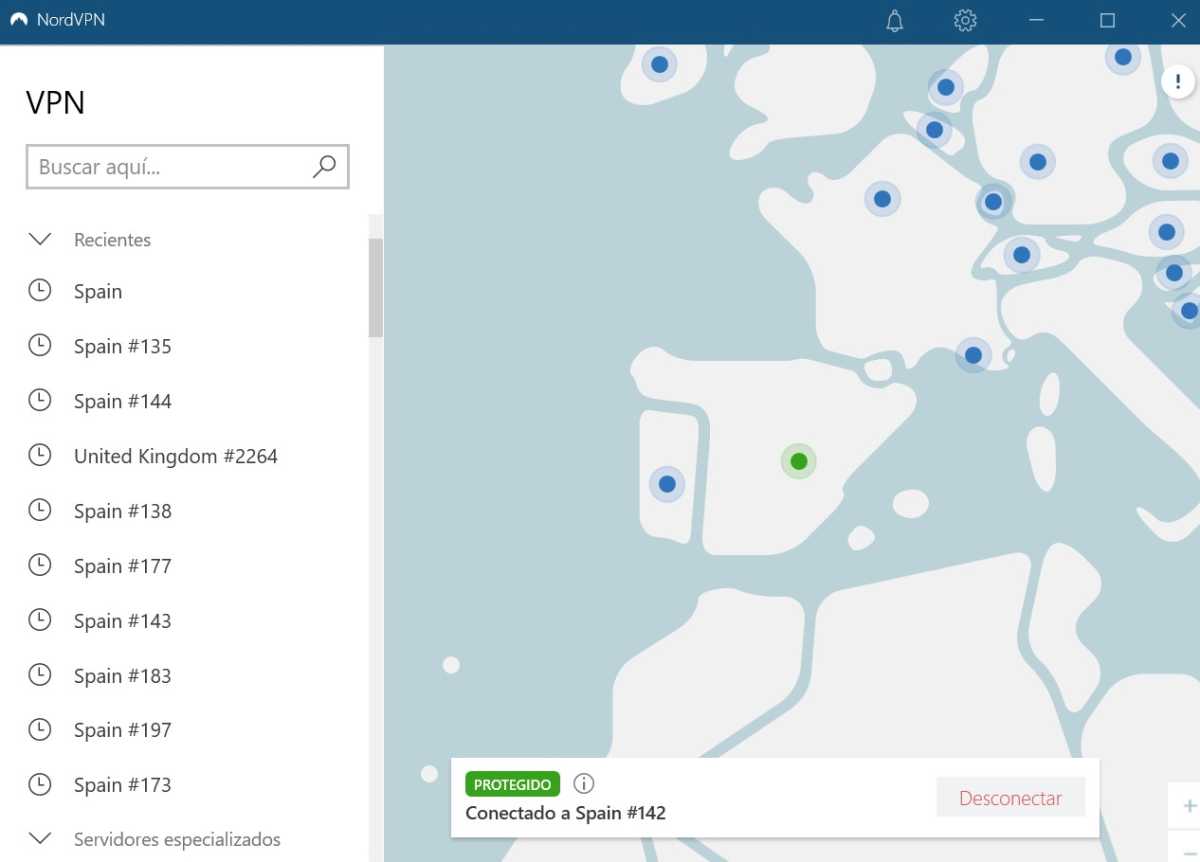Zoom in the map with plus button
Image resolution: width=1200 pixels, height=862 pixels.
point(1188,806)
